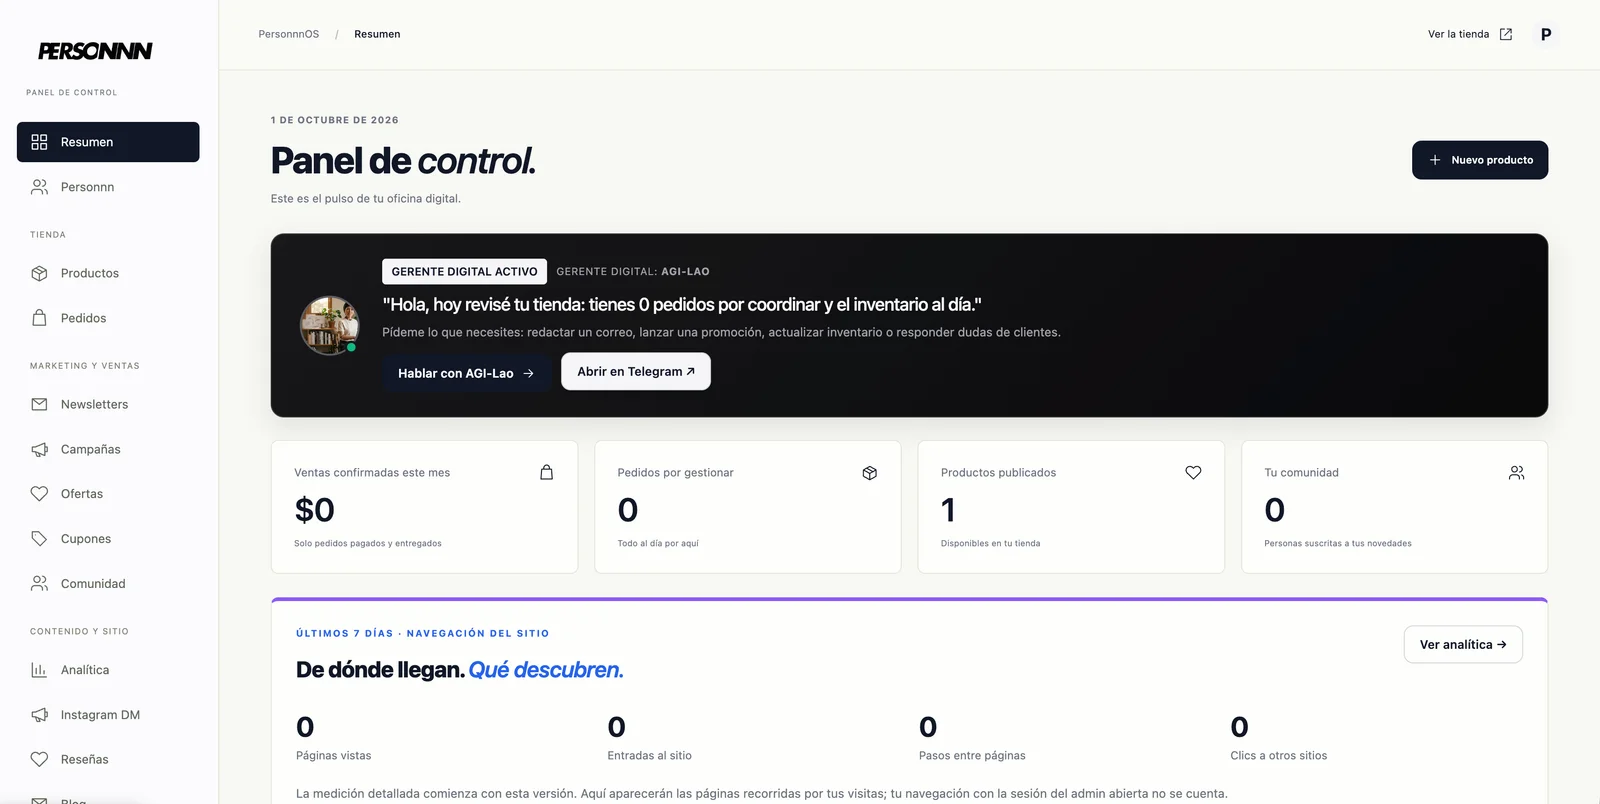This screenshot has width=1600, height=804.
Task: Click Ver analítica button
Action: (x=1463, y=644)
